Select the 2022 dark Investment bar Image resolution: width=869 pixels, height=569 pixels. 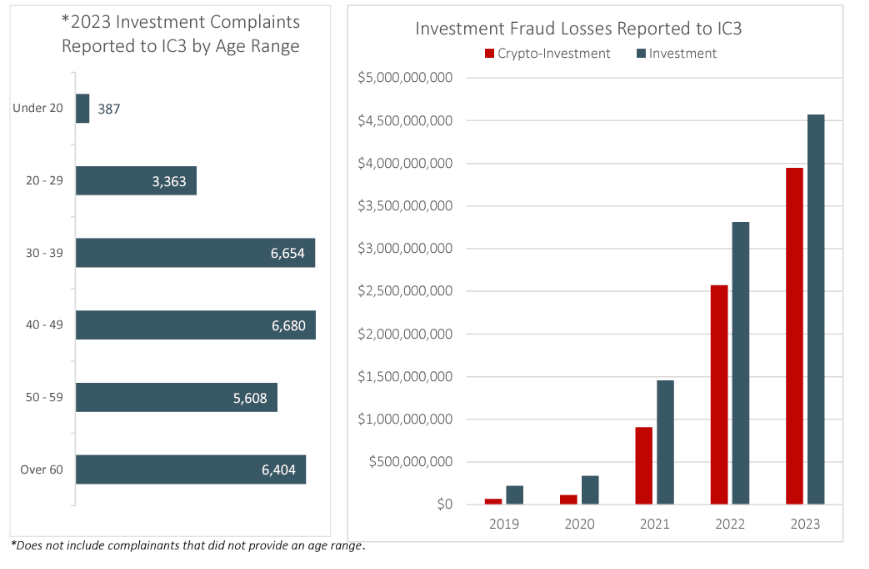click(740, 363)
